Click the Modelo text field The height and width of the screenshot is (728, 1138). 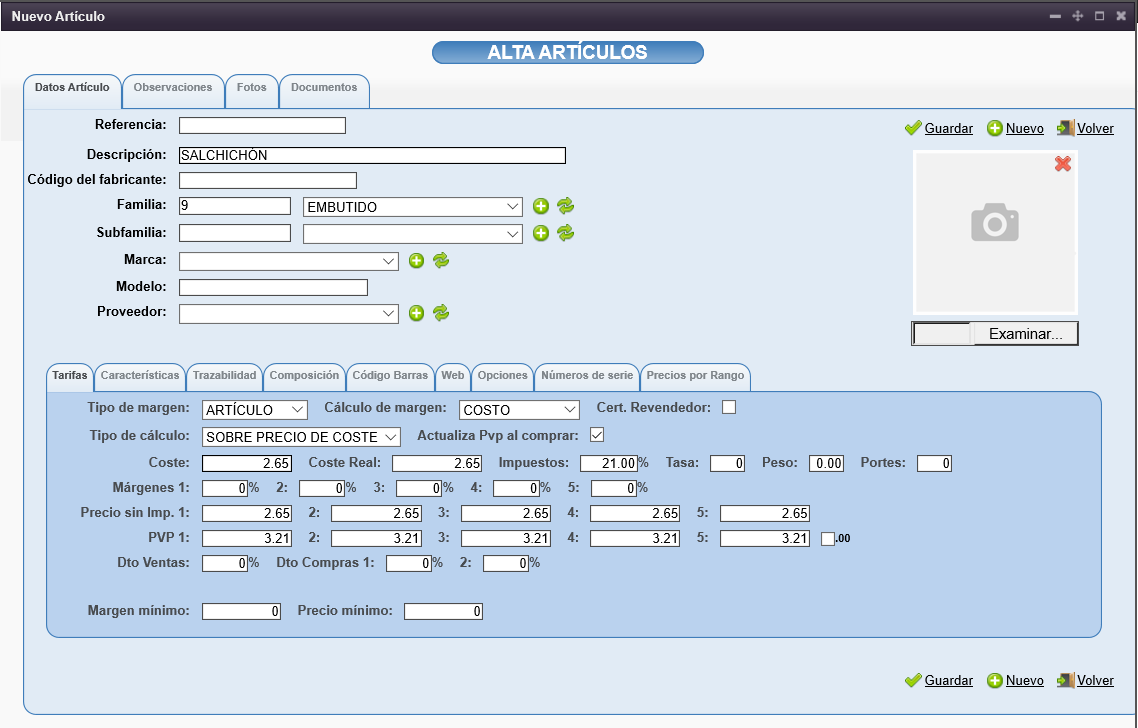pos(273,287)
